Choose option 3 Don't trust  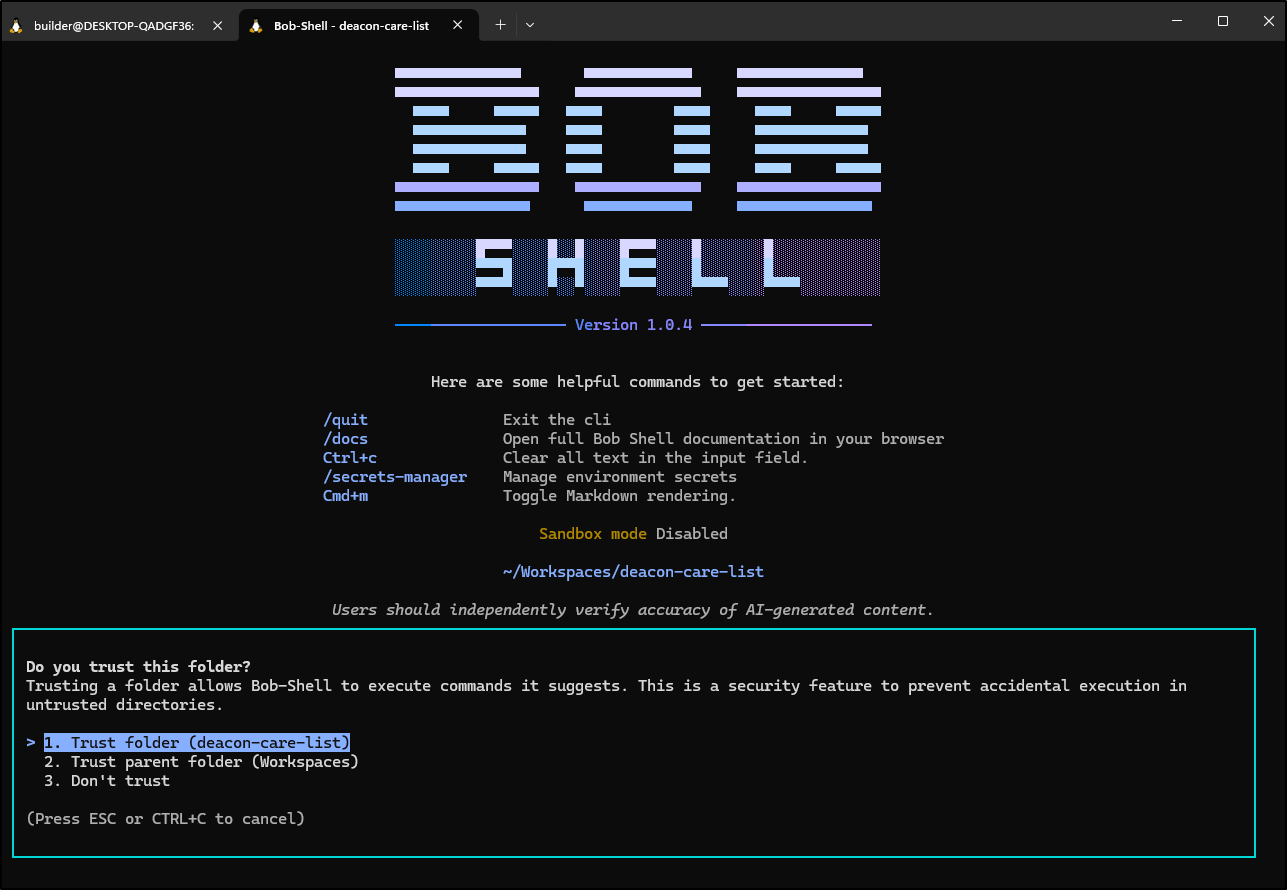tap(107, 781)
